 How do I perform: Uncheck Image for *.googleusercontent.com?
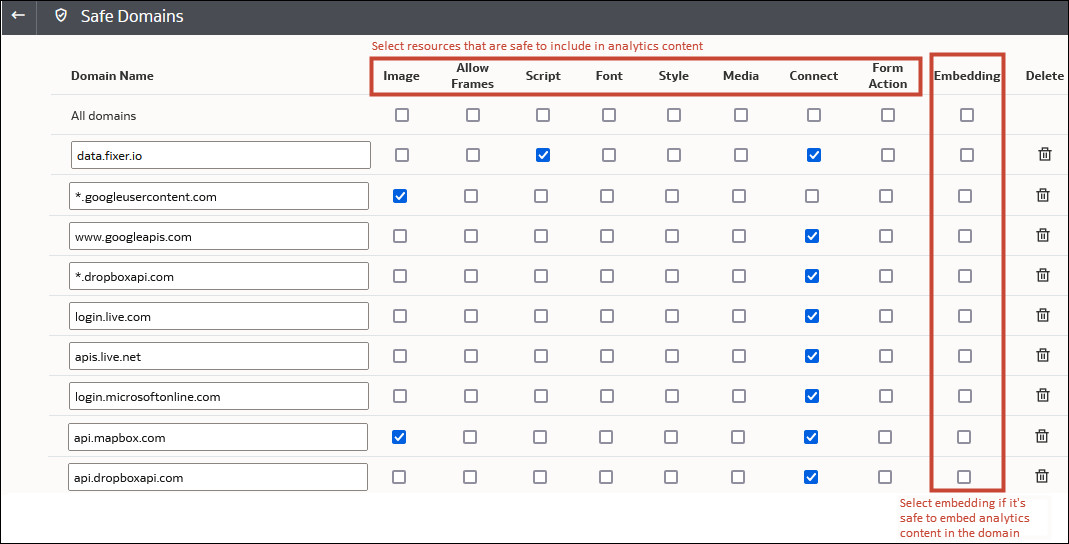[x=400, y=196]
